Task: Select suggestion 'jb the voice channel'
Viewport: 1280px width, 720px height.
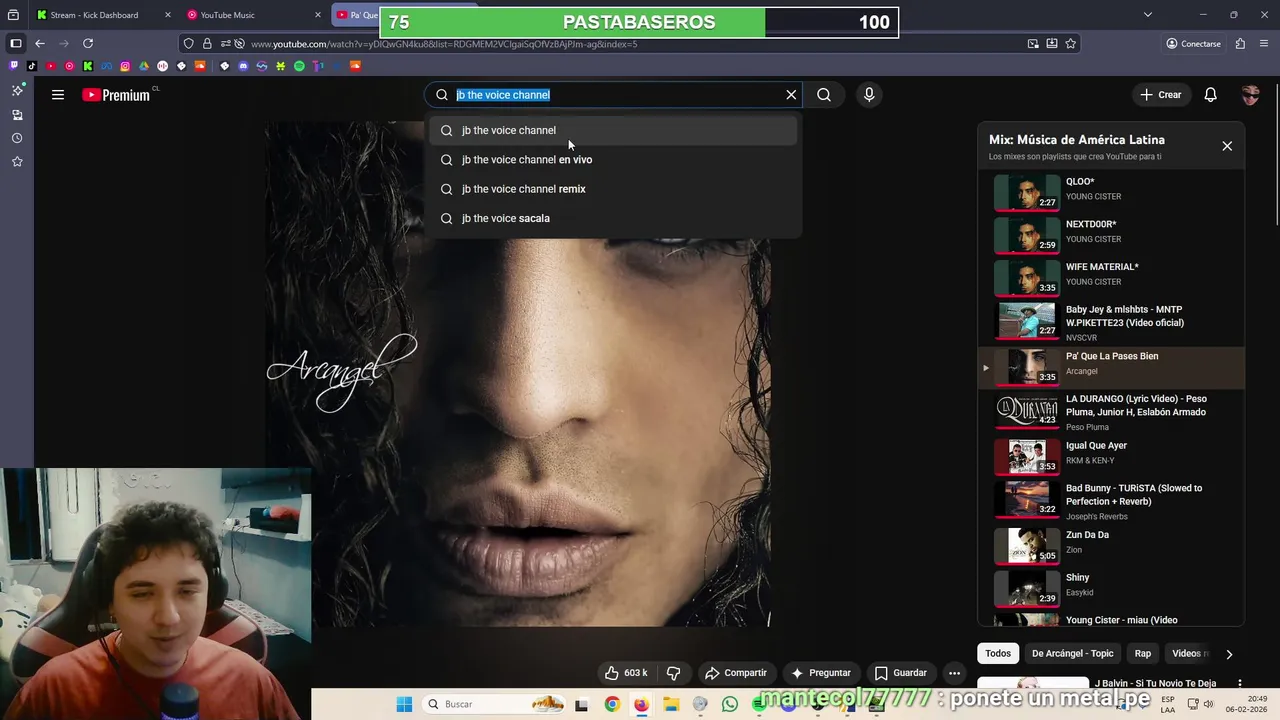Action: coord(614,130)
